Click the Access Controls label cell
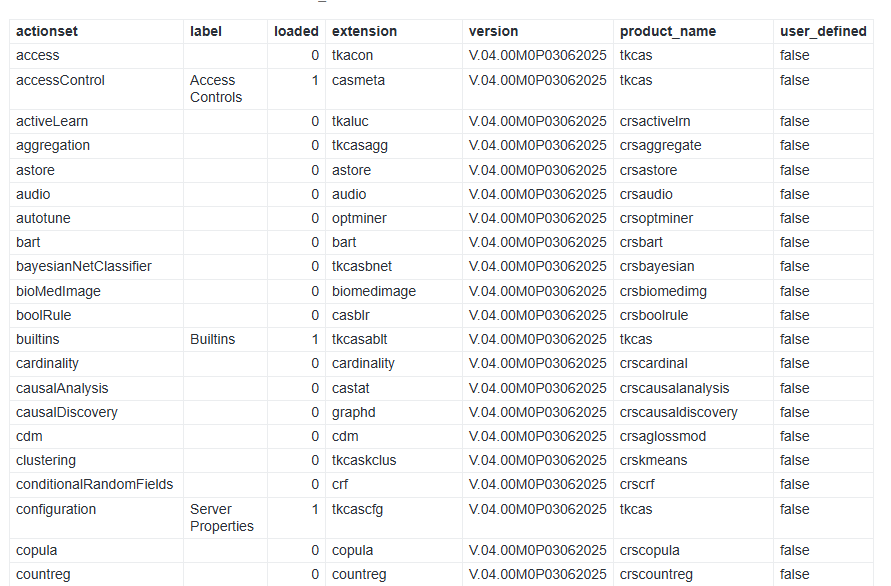The width and height of the screenshot is (891, 586). point(216,88)
